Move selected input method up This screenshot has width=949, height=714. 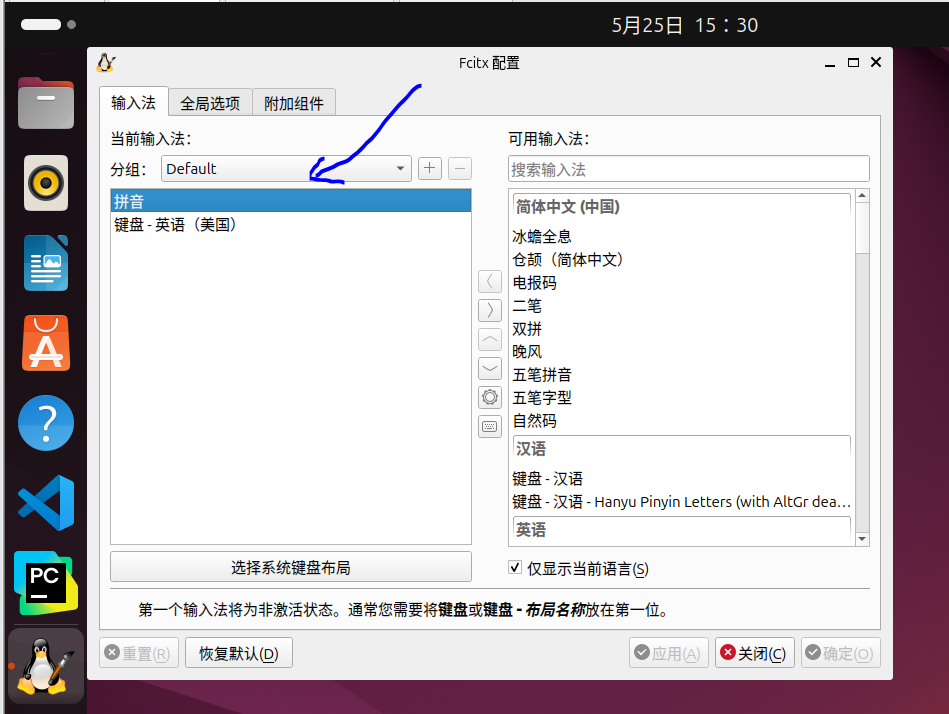click(490, 339)
